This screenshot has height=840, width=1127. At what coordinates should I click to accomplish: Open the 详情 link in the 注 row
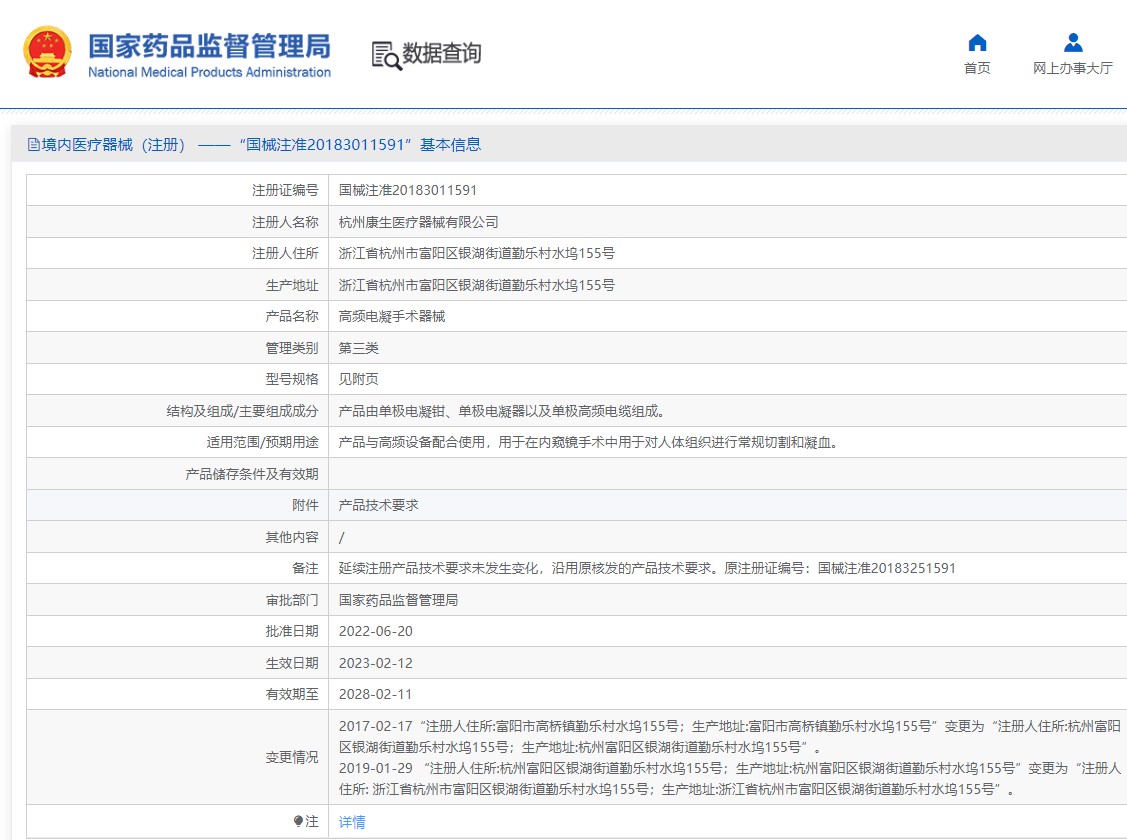352,822
